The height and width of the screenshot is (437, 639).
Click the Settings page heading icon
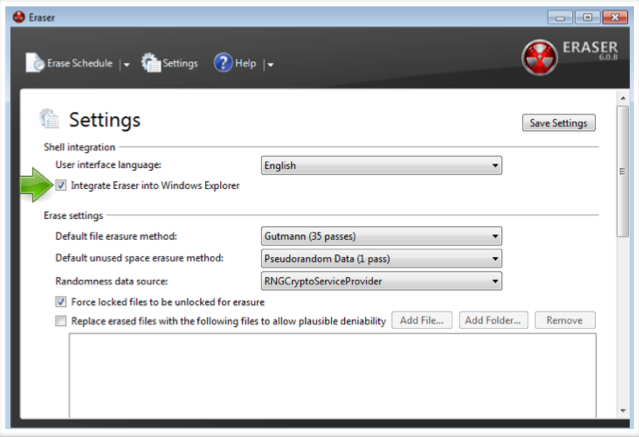coord(49,119)
